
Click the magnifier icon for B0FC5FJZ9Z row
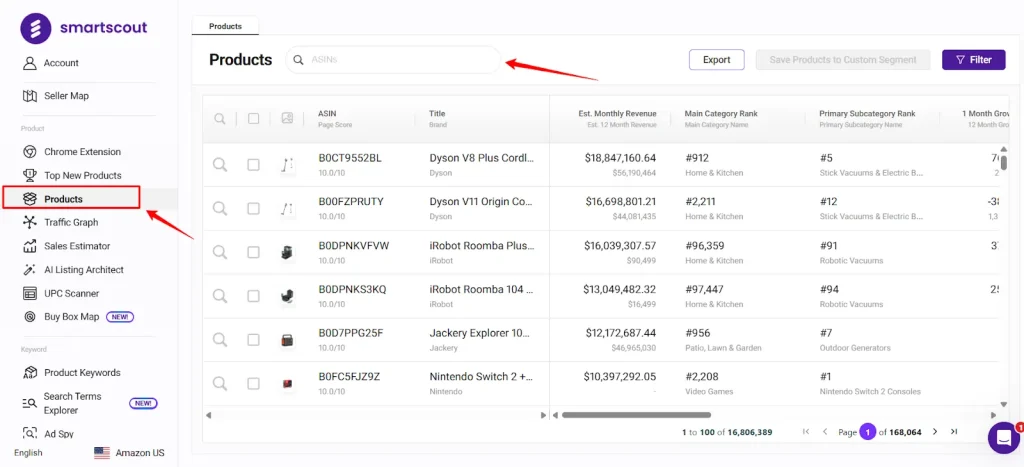220,383
